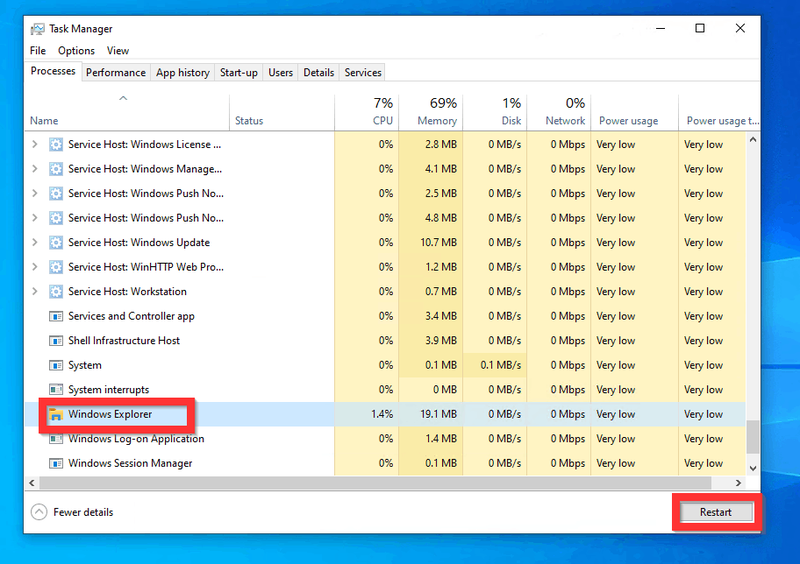This screenshot has height=564, width=800.
Task: Expand Service Host: Windows License entry
Action: click(x=35, y=144)
